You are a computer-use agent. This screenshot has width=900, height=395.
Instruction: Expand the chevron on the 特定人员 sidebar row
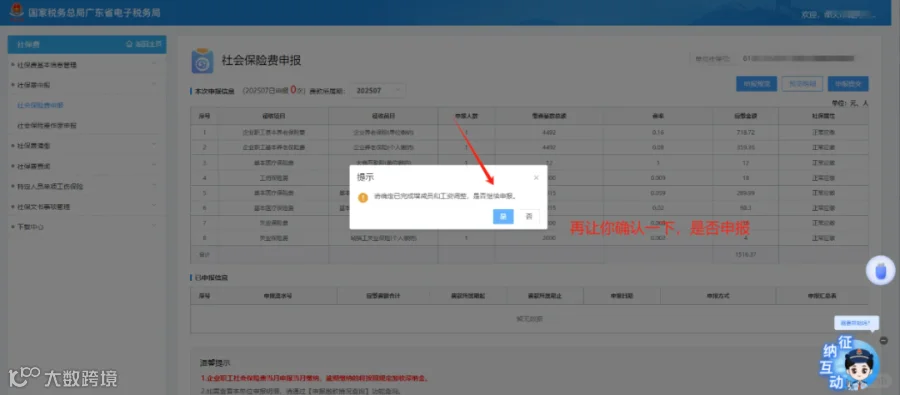click(x=154, y=186)
